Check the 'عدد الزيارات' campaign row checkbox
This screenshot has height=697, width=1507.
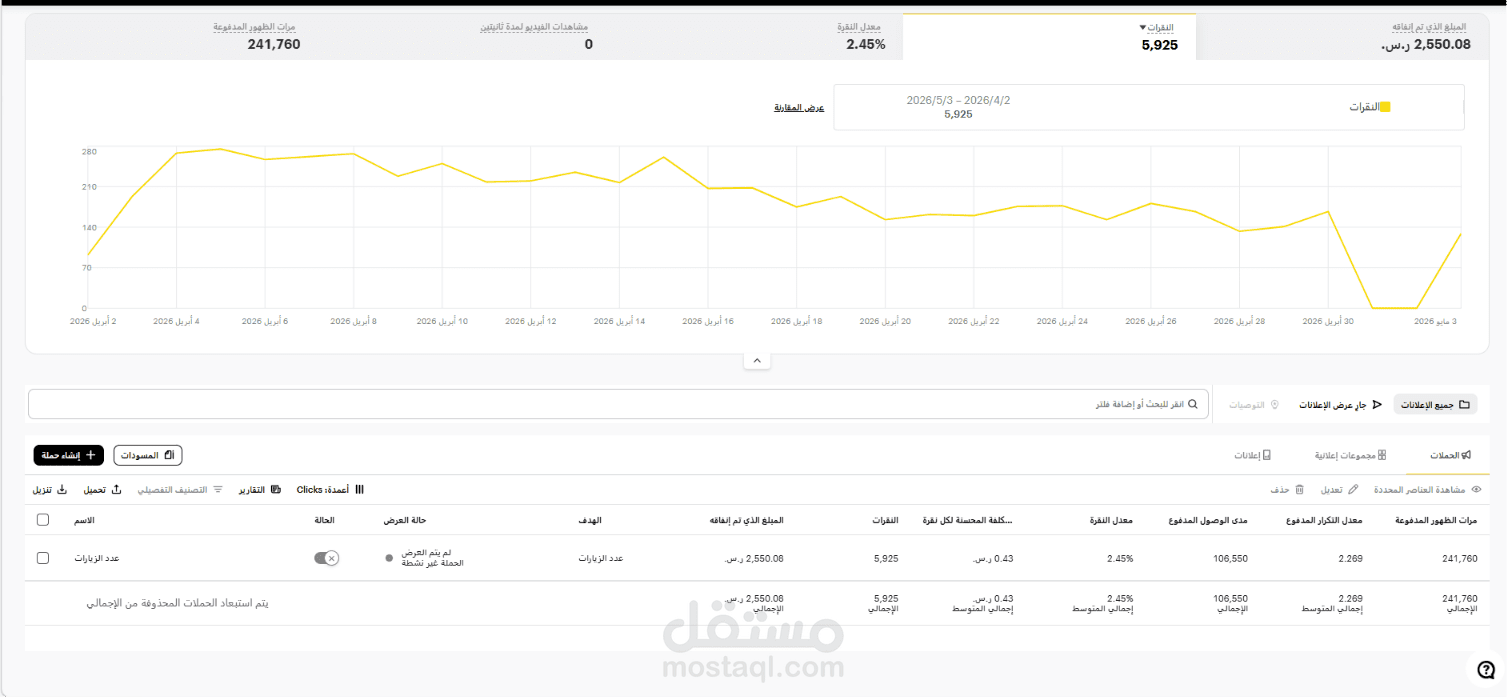coord(42,558)
